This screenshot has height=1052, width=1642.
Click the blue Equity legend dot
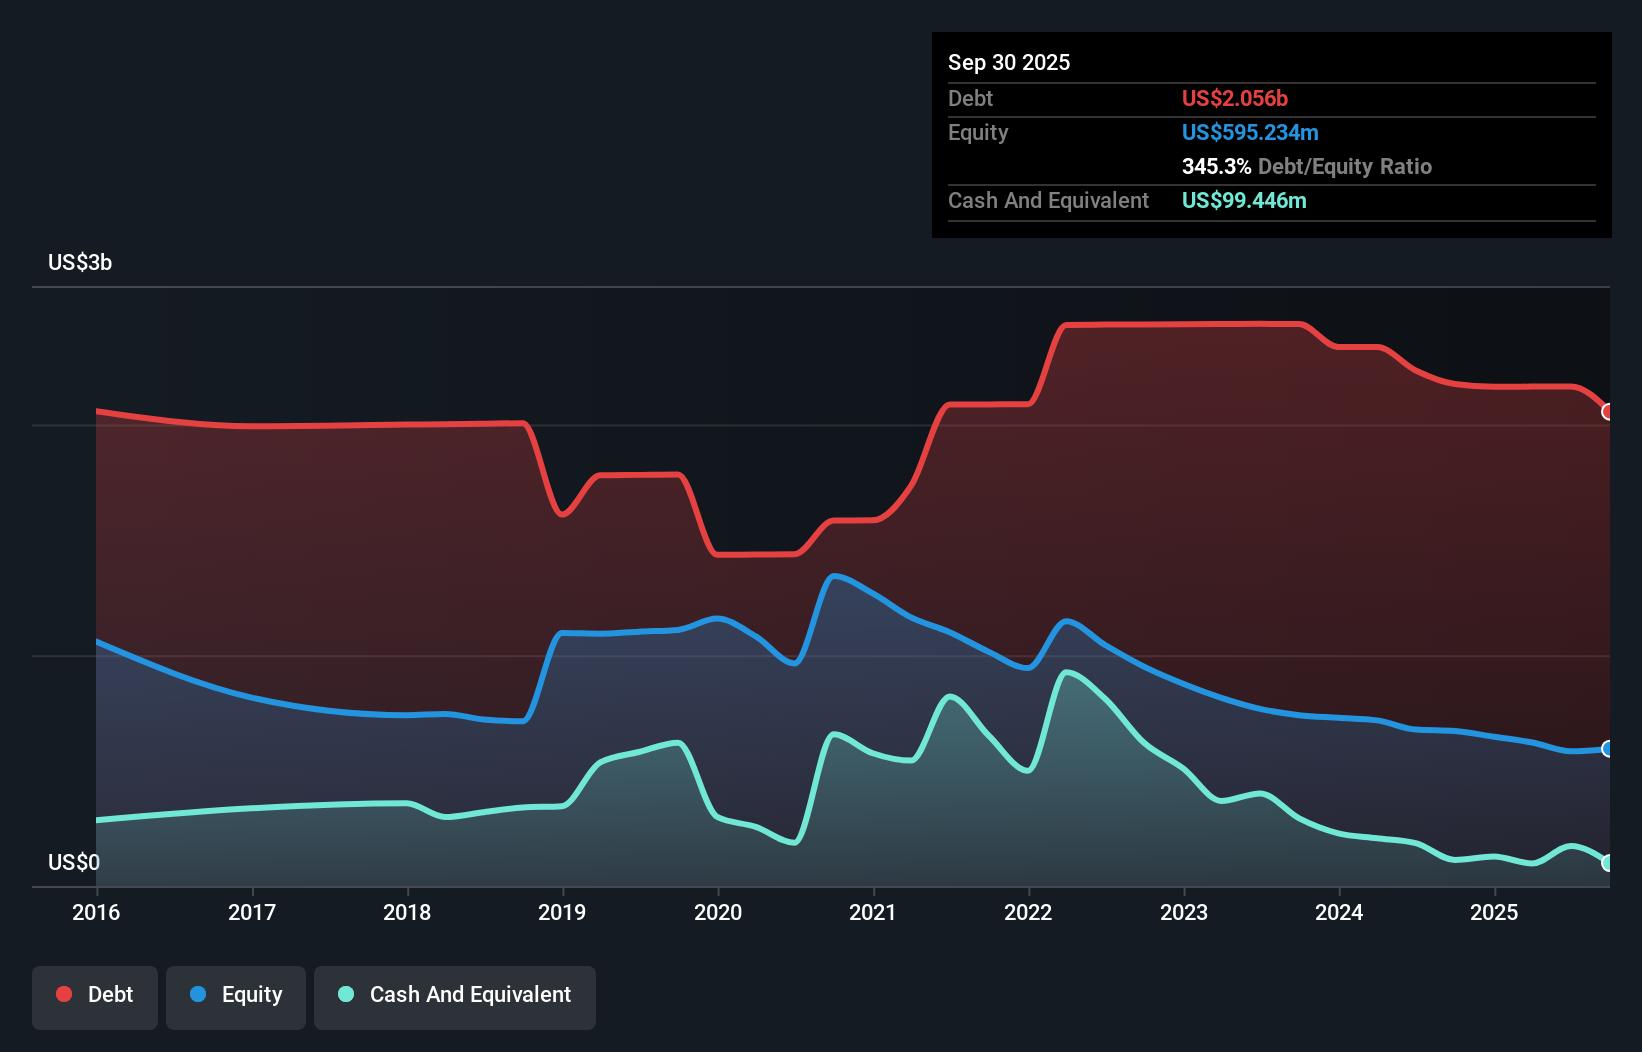click(199, 994)
